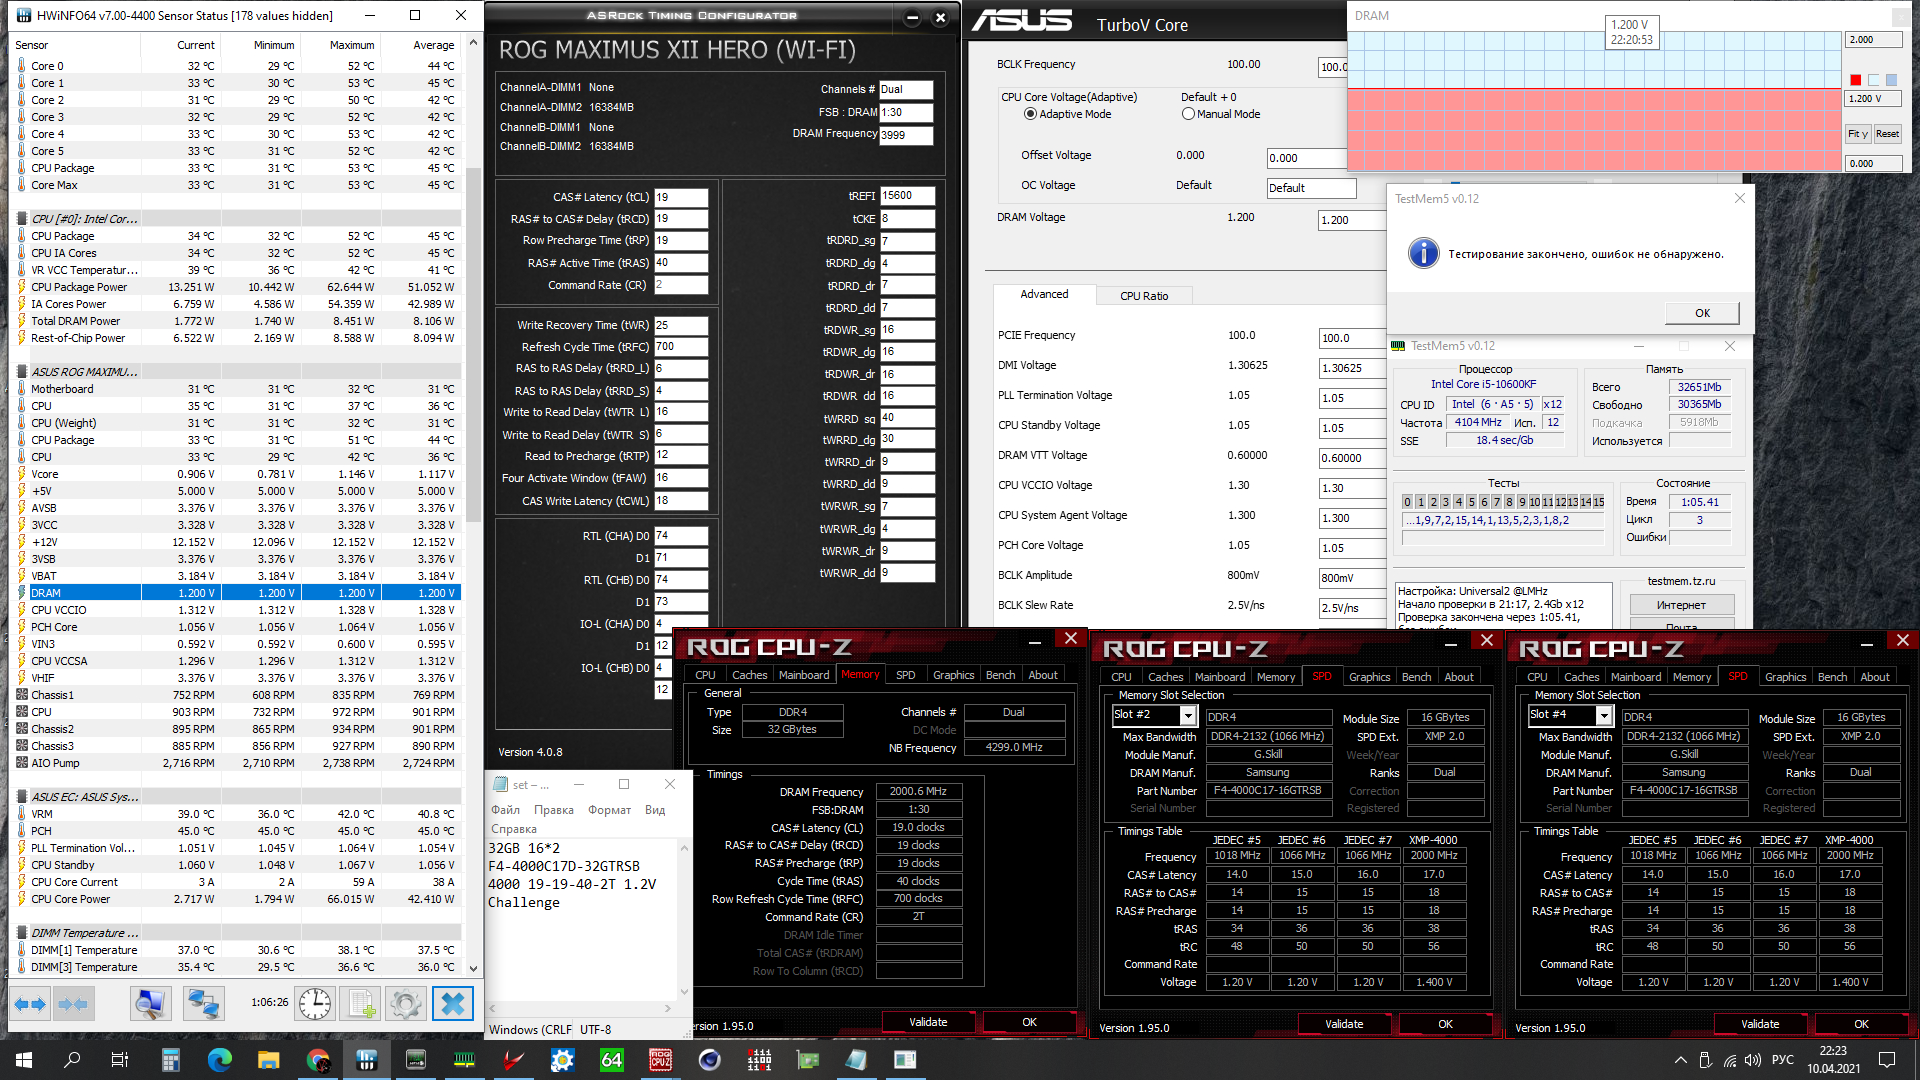Select Manual Mode radio button
The image size is (1920, 1080).
1188,114
